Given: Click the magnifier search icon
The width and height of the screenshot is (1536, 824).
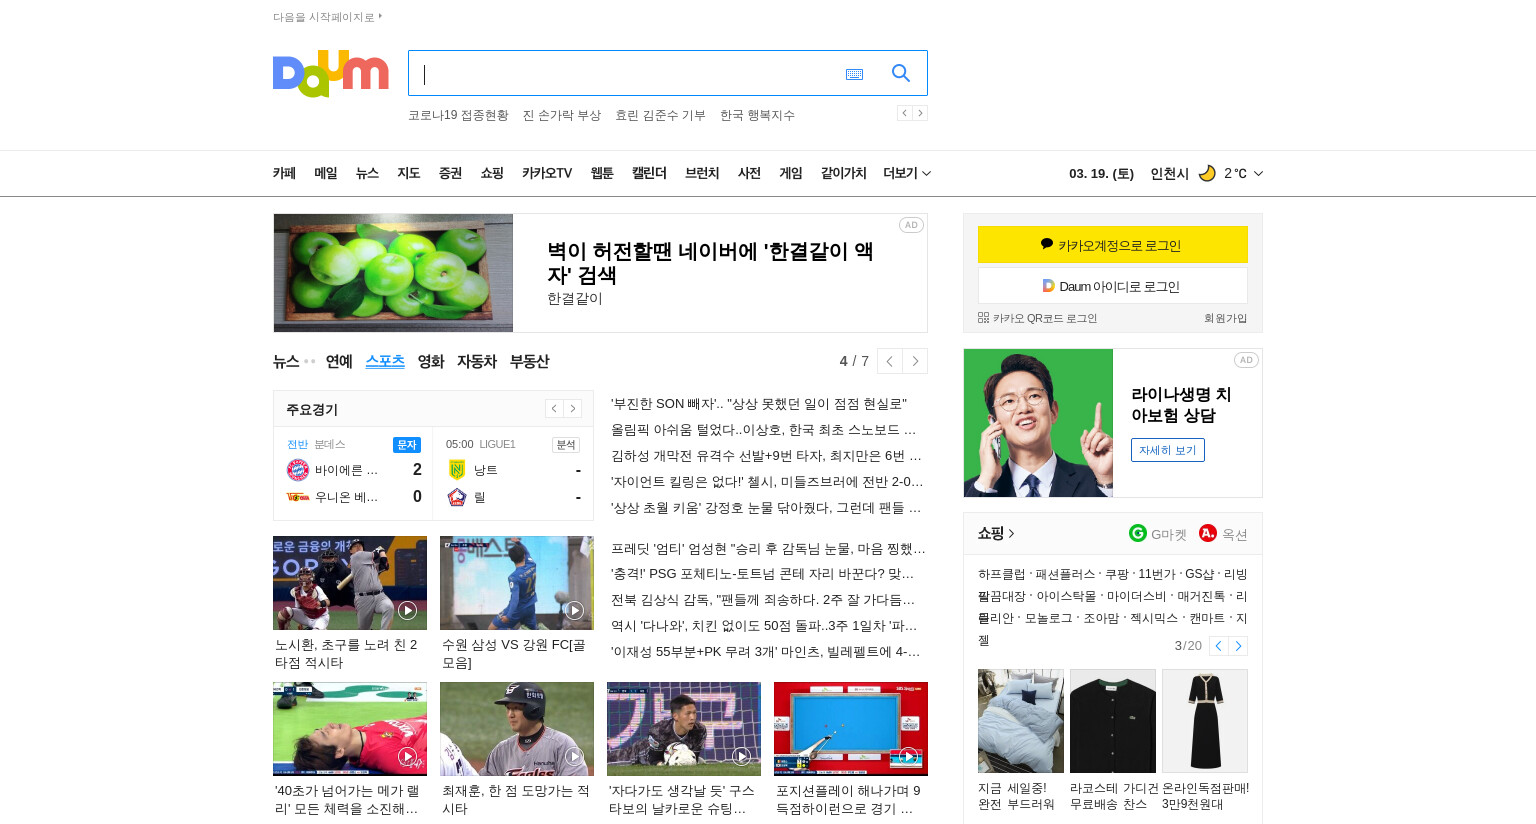Looking at the screenshot, I should [901, 73].
